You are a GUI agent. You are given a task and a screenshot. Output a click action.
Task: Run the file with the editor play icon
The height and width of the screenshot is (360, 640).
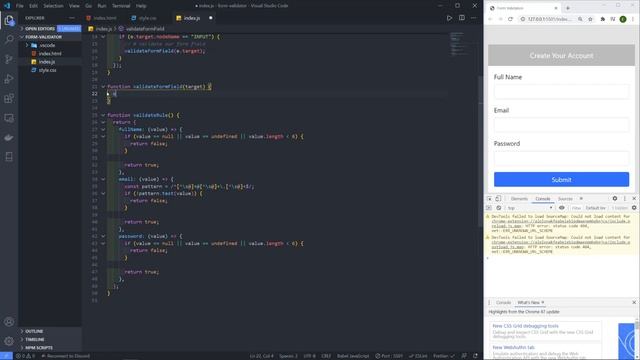(x=449, y=18)
